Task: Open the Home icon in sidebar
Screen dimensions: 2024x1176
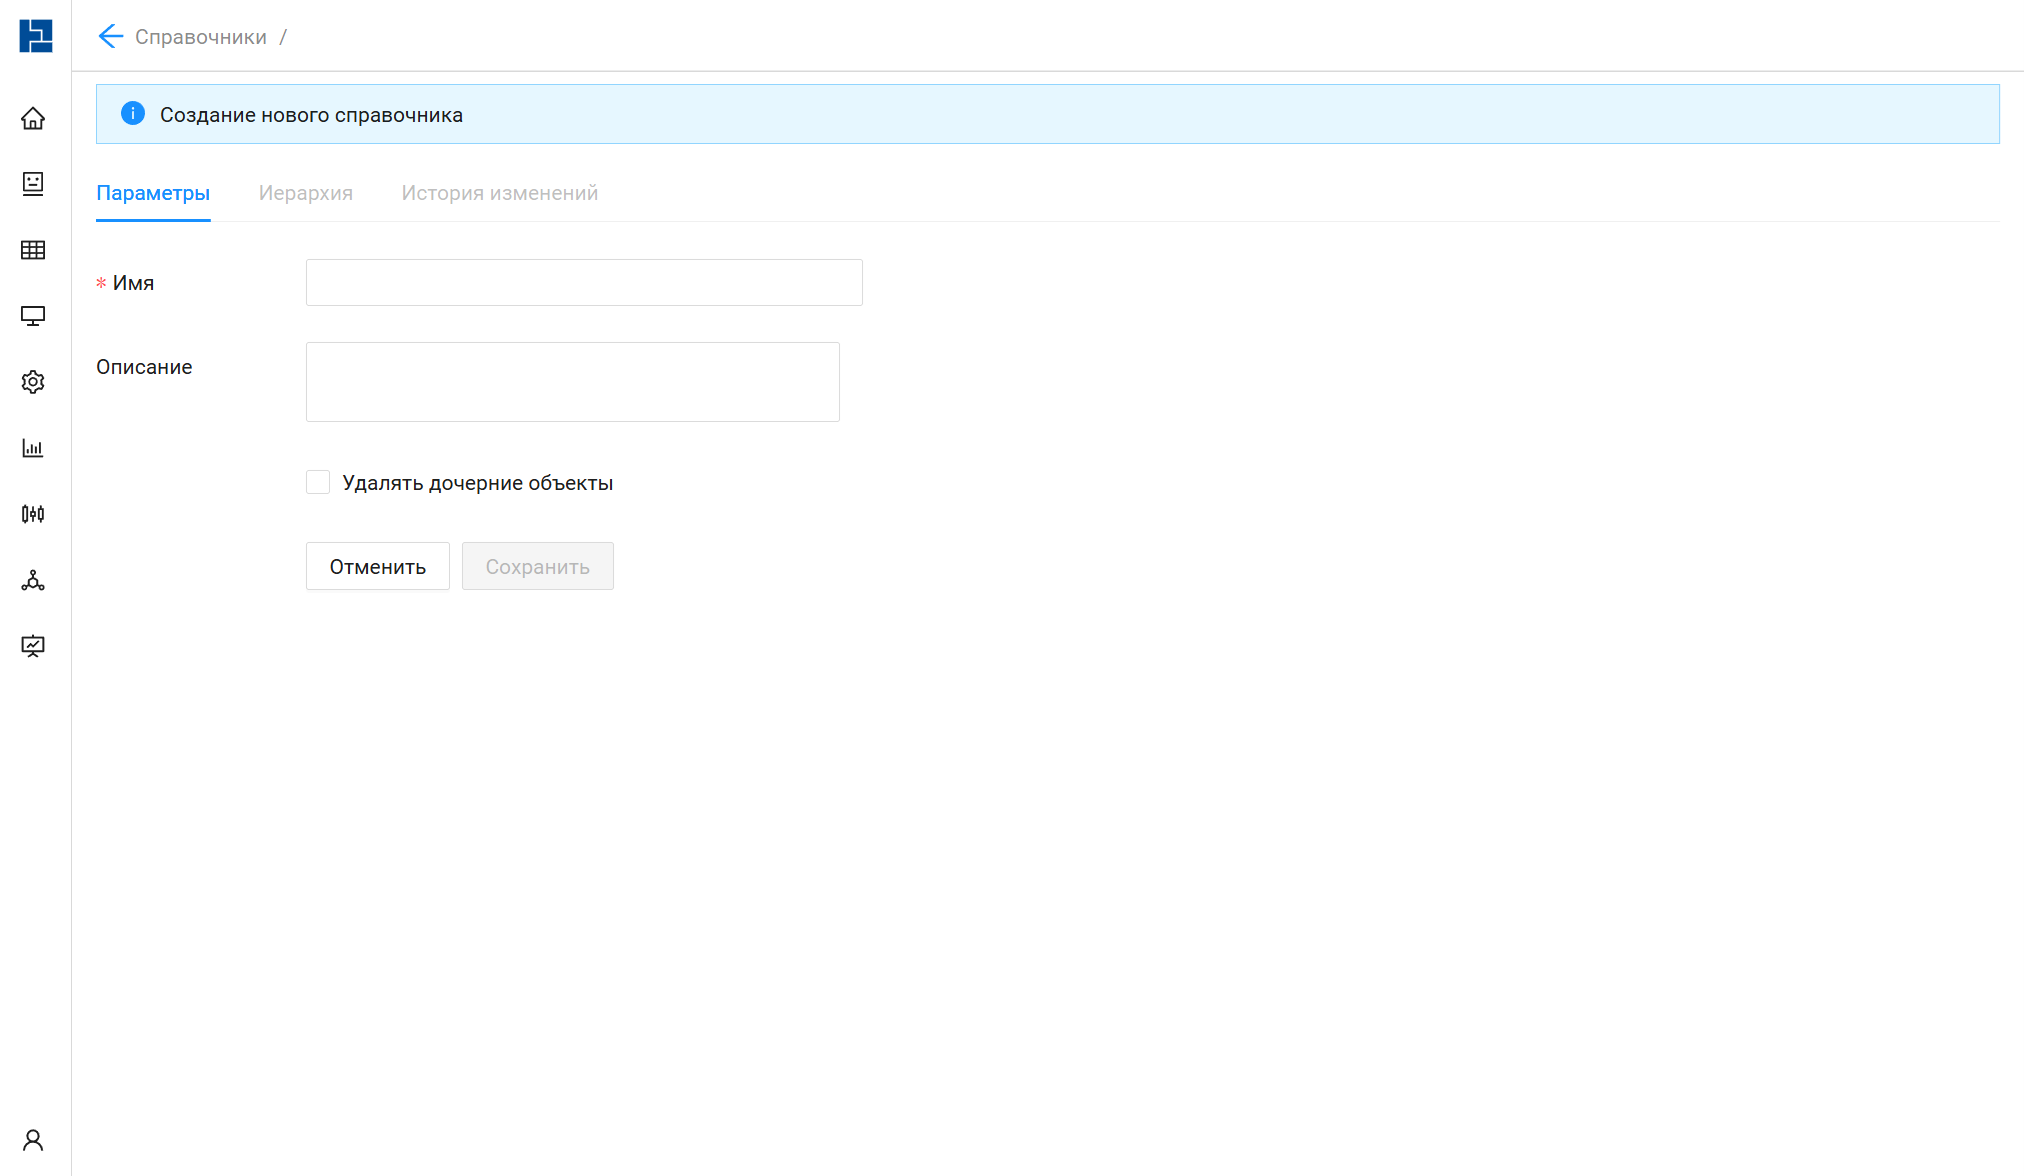Action: point(33,119)
